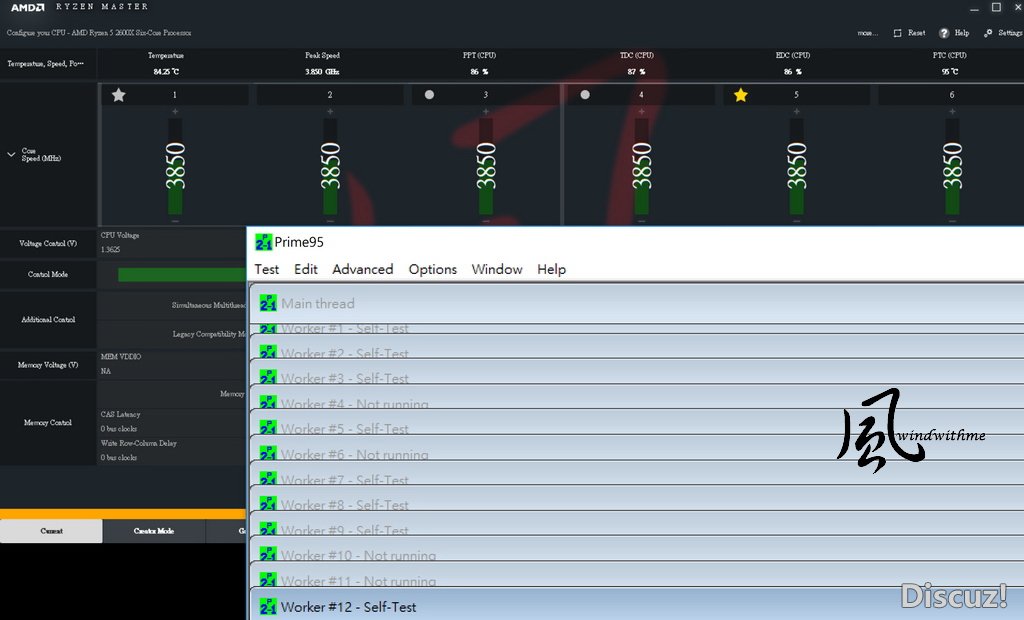The image size is (1024, 620).
Task: Click the green Control Mode bar
Action: (x=182, y=275)
